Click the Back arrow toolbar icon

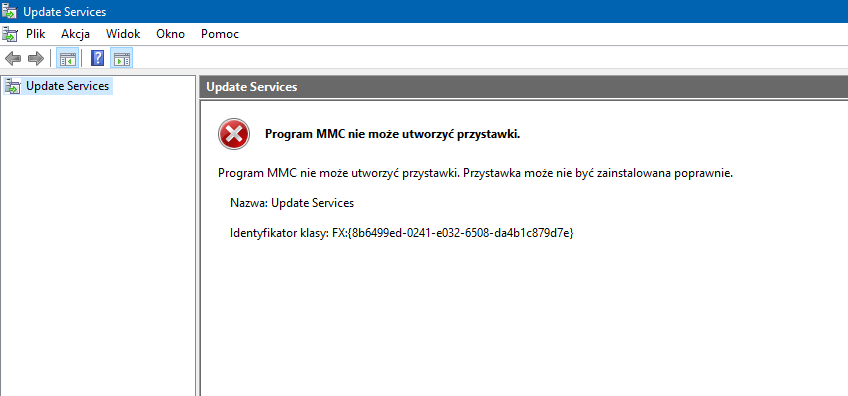(13, 58)
